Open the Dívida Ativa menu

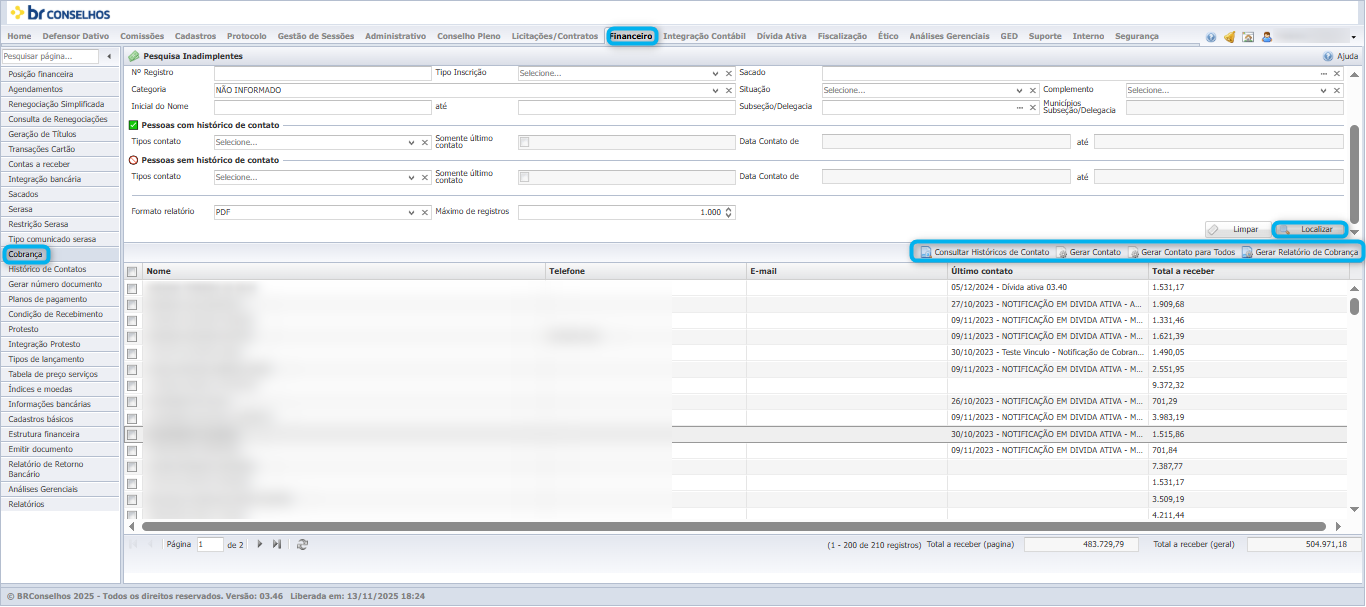(781, 36)
